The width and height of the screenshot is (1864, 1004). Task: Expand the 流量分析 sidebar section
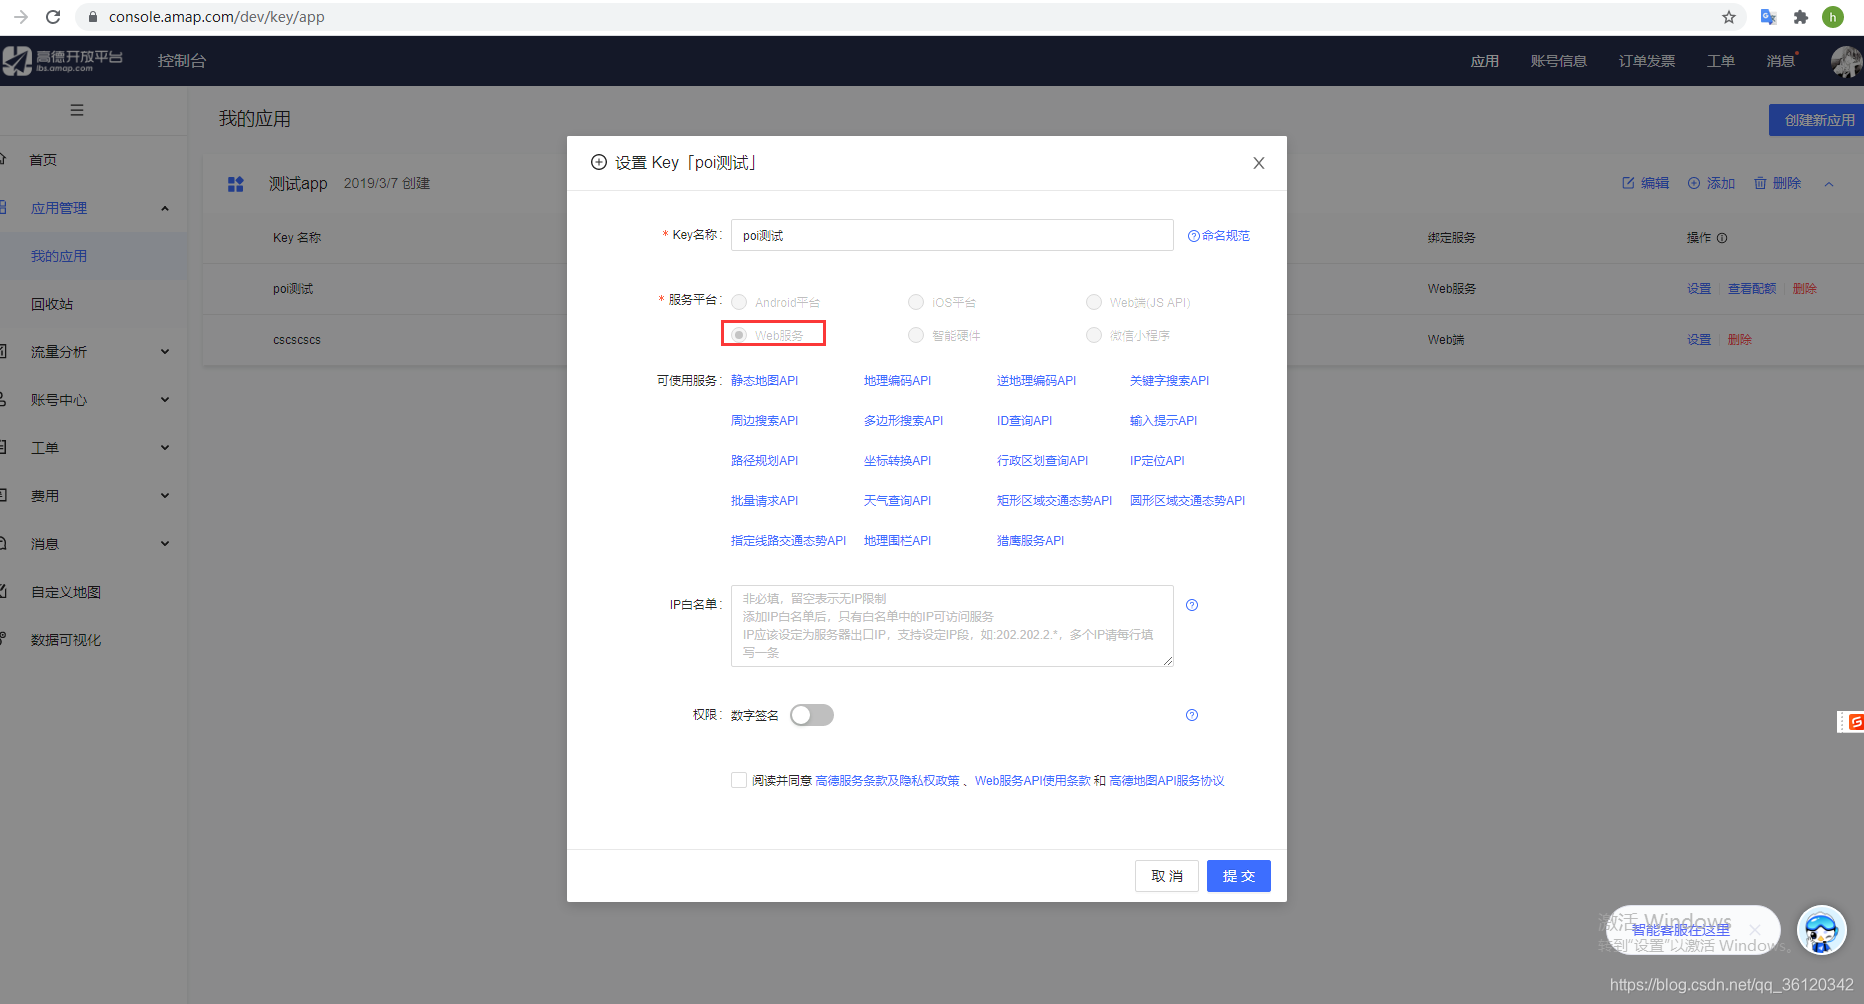[x=165, y=352]
